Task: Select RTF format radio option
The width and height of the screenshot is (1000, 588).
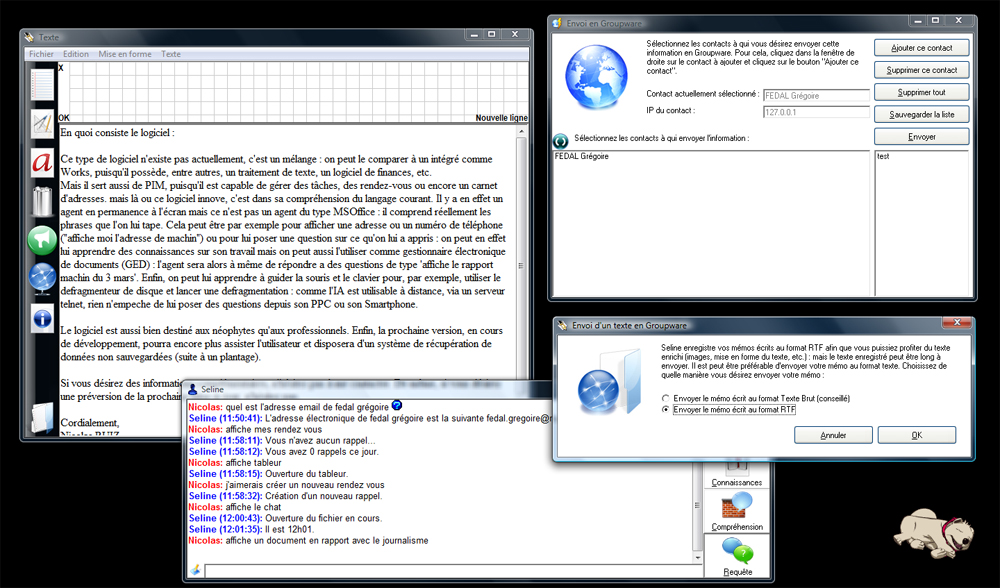Action: [666, 409]
